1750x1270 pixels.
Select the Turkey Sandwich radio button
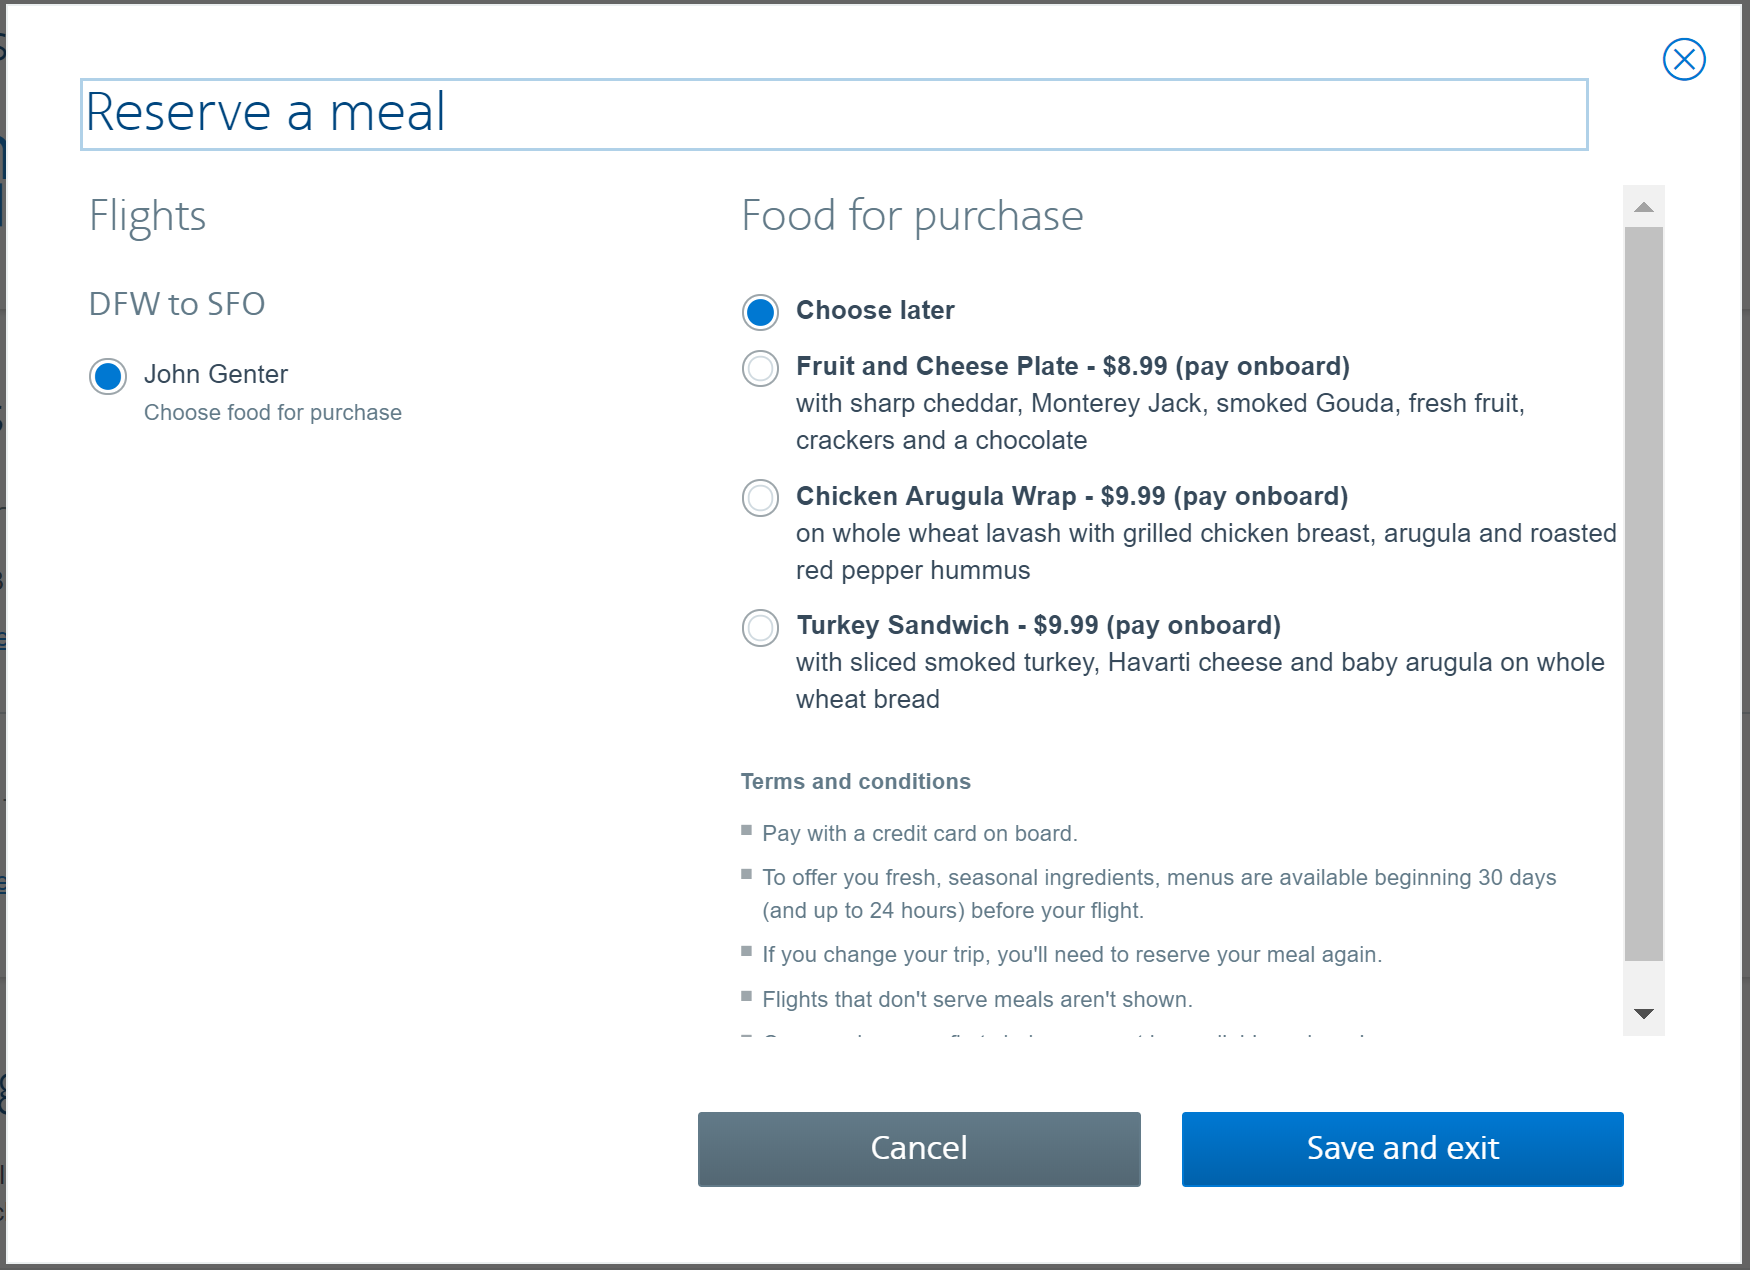tap(760, 627)
